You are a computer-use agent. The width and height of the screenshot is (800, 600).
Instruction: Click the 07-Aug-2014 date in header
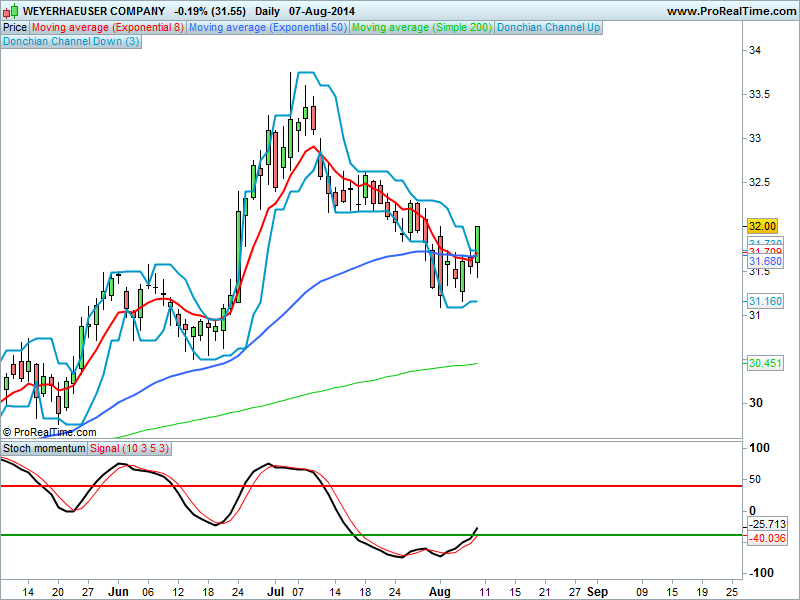click(x=321, y=11)
